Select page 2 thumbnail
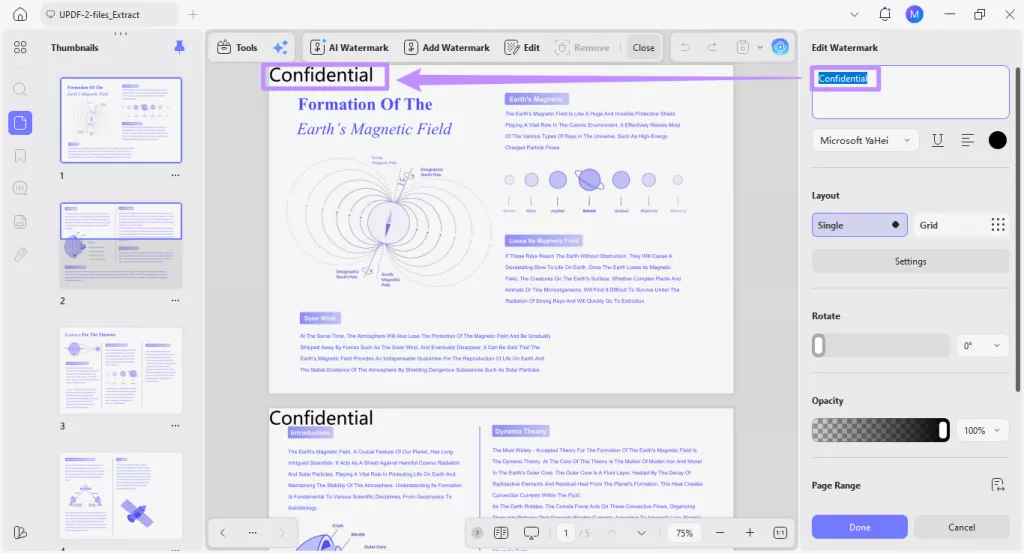Viewport: 1024px width, 553px height. [x=121, y=245]
